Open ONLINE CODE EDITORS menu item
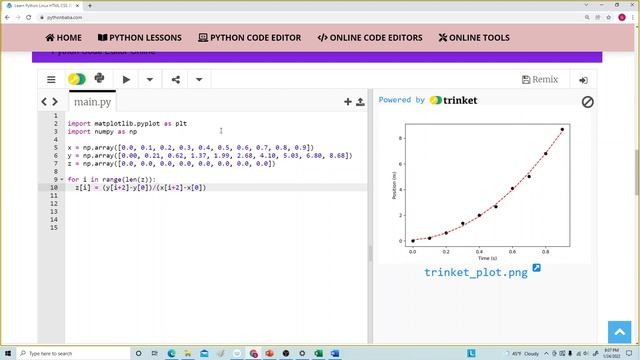The height and width of the screenshot is (360, 640). click(370, 38)
